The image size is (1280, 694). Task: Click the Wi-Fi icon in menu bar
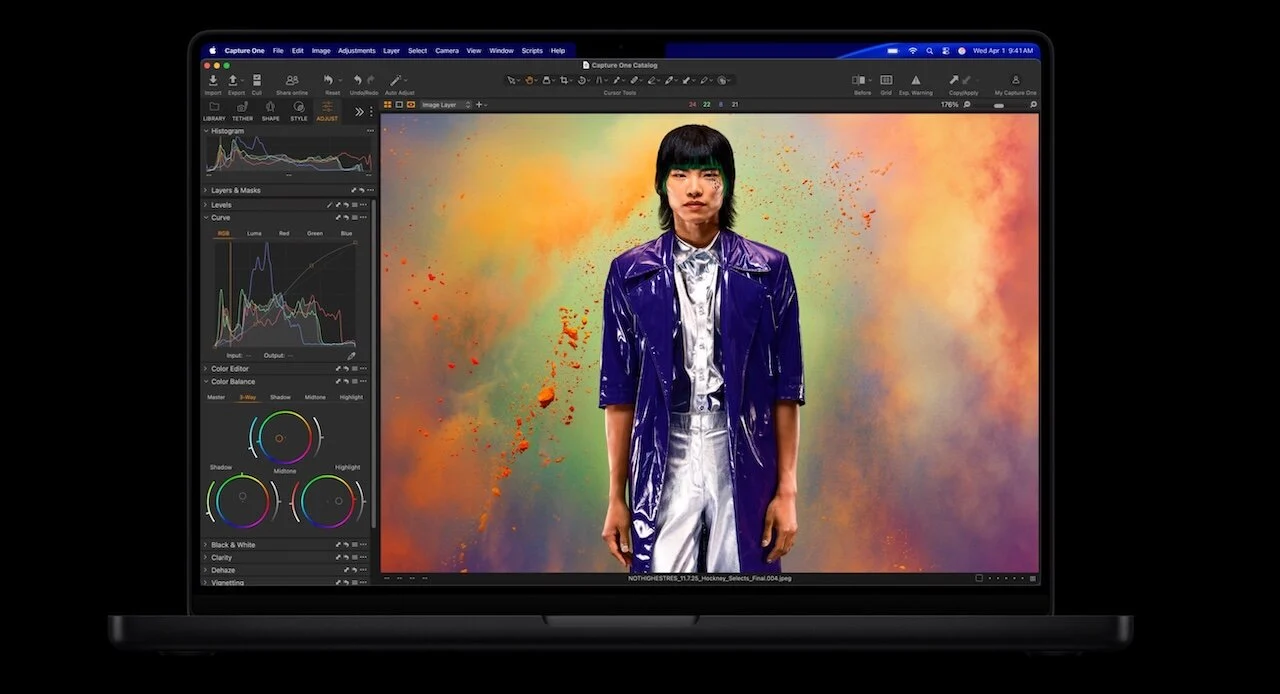pyautogui.click(x=912, y=50)
